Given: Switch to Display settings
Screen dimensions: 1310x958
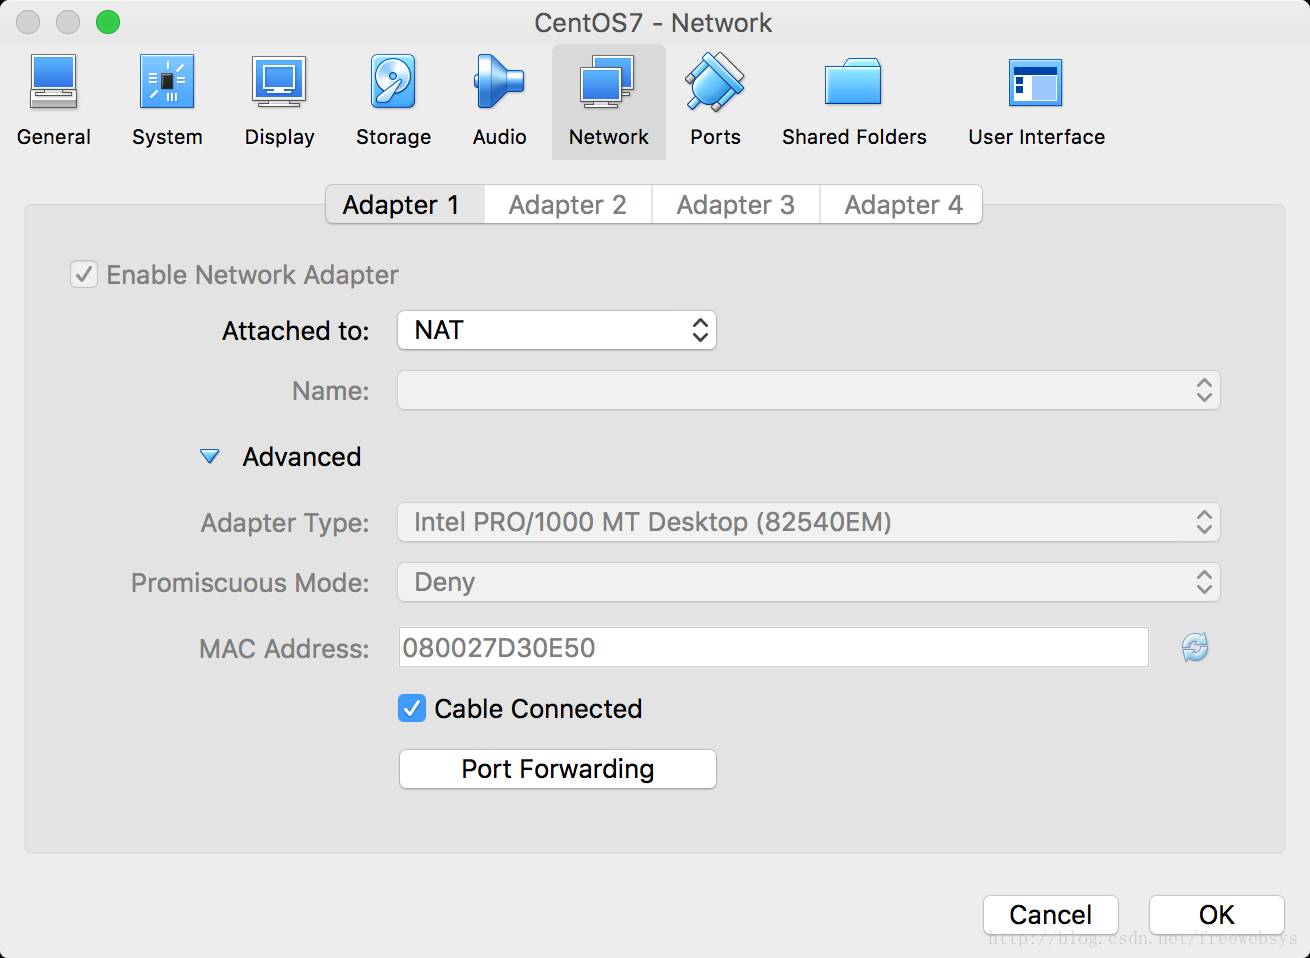Looking at the screenshot, I should [279, 101].
